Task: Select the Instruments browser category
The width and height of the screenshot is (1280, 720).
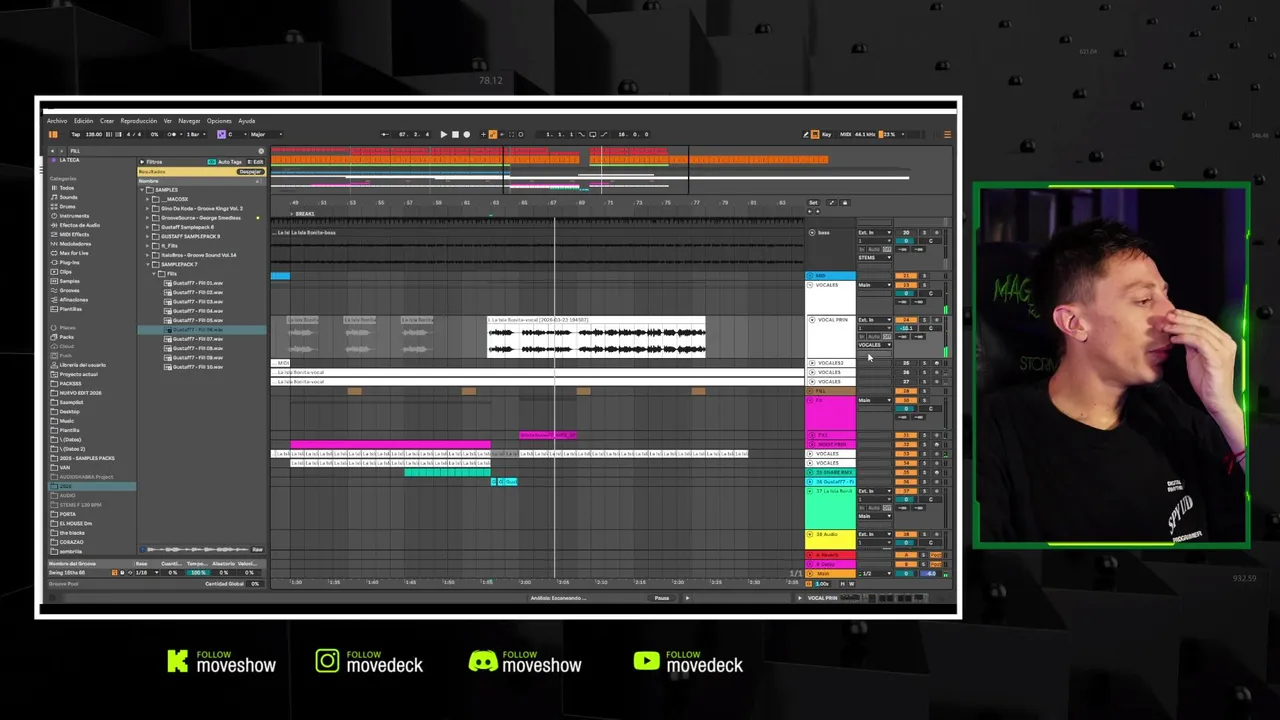Action: (72, 216)
